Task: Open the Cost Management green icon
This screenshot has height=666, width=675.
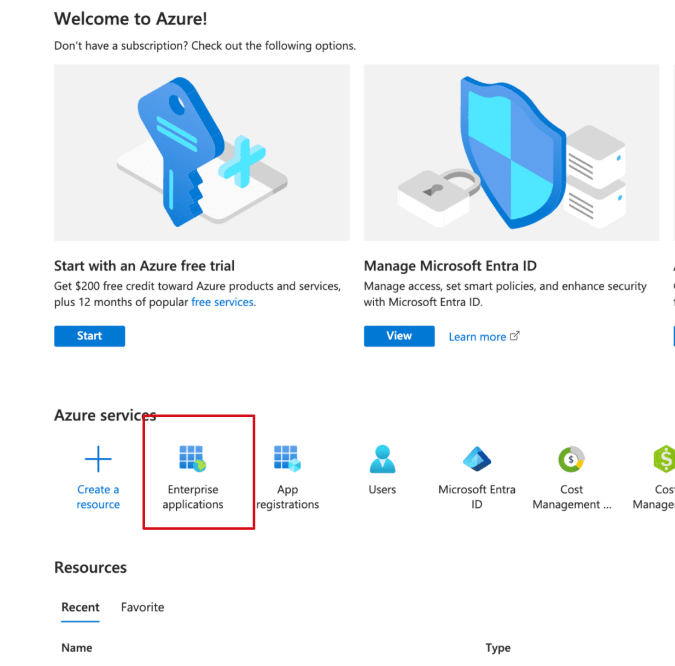Action: point(571,459)
